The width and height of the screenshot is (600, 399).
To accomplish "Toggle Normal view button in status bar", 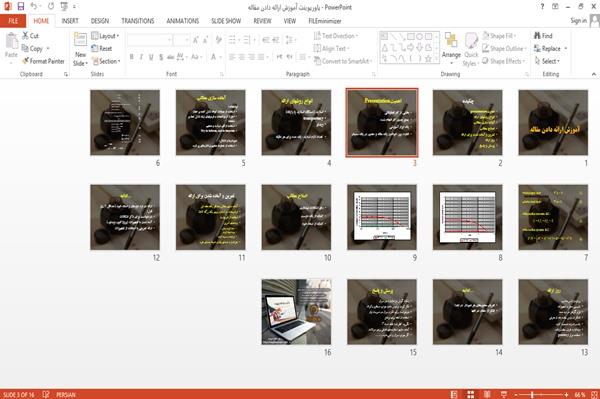I will click(x=454, y=394).
